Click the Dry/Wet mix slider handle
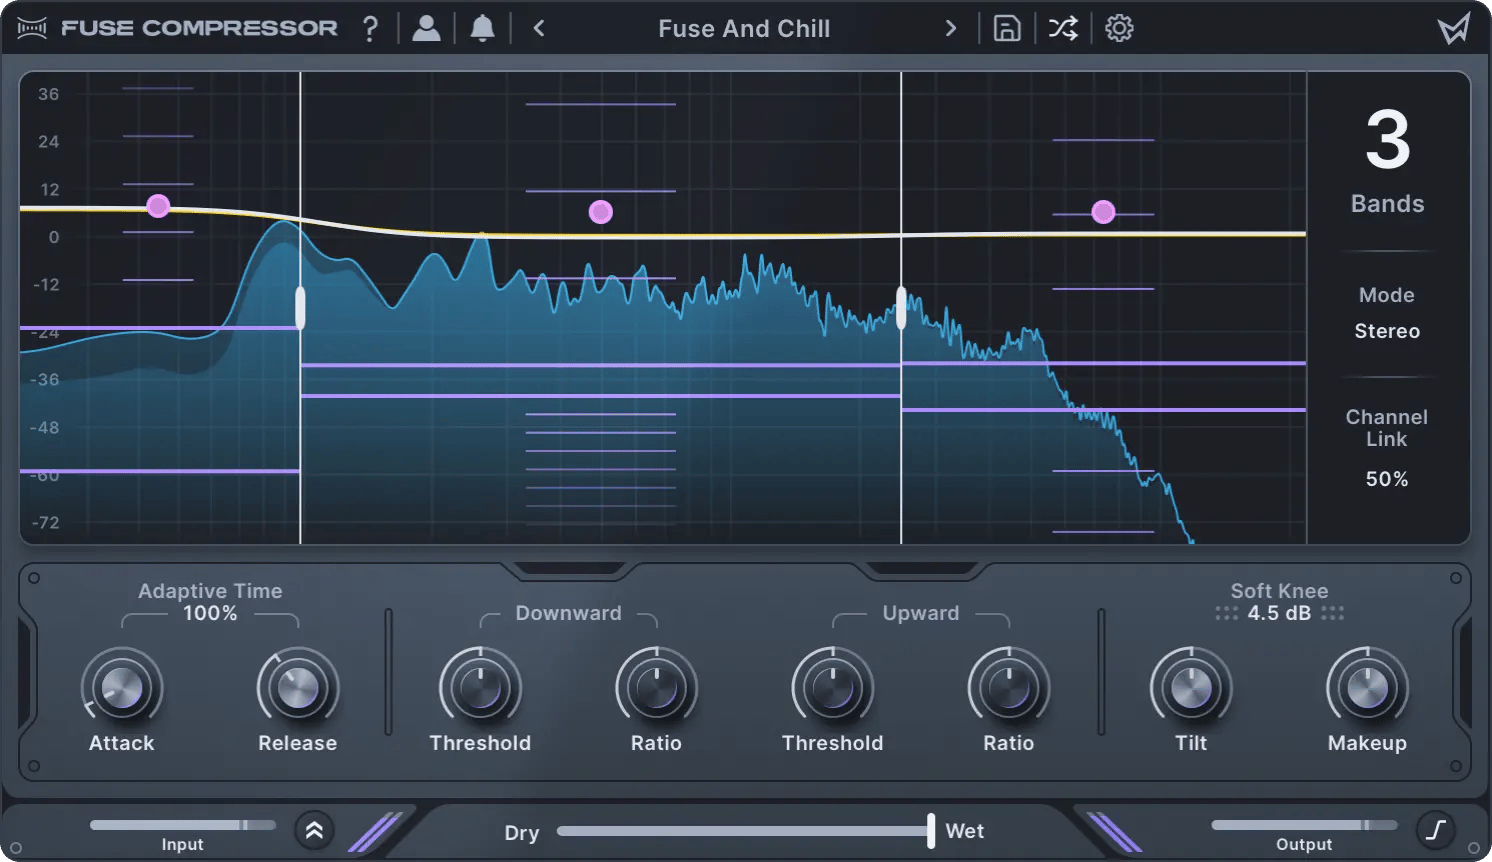Viewport: 1492px width, 862px height. point(931,831)
